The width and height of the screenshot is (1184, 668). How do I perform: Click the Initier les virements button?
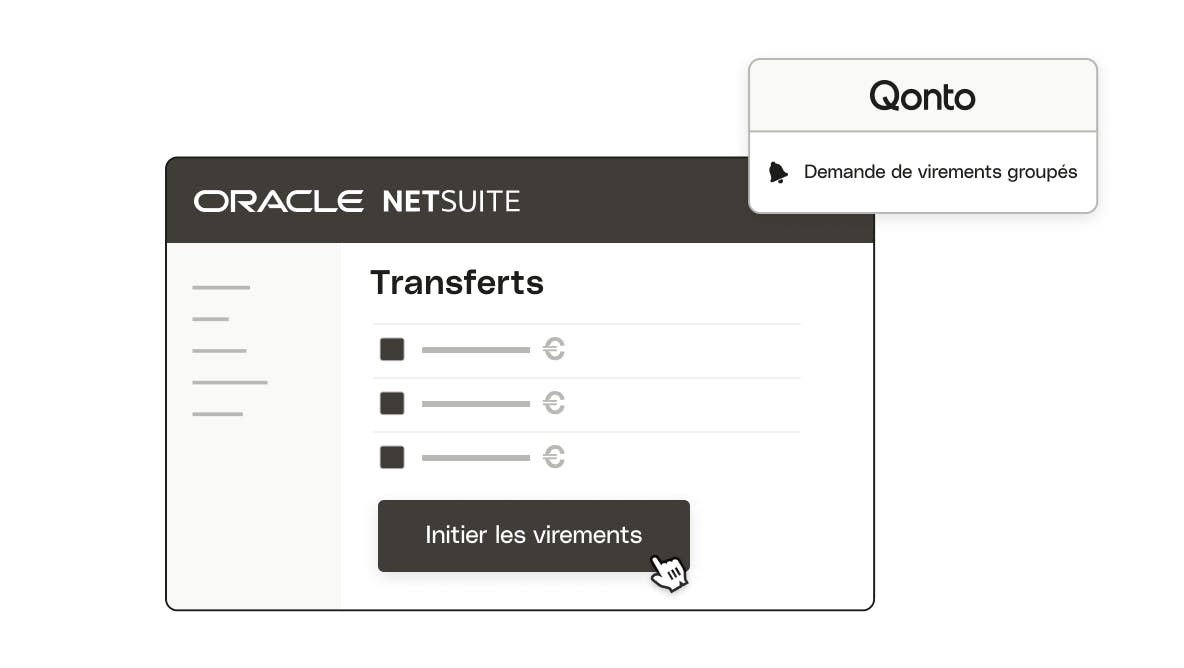click(534, 536)
